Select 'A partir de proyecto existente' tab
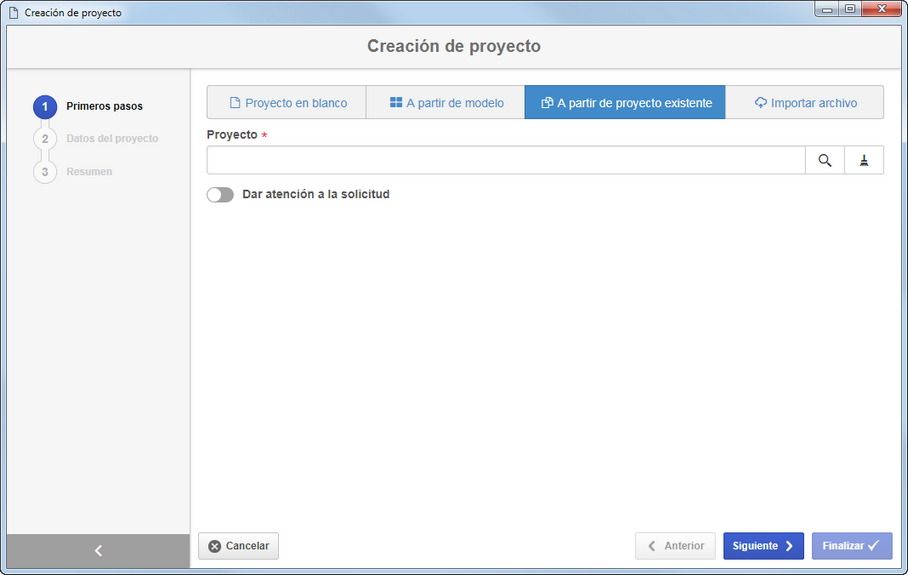This screenshot has width=908, height=575. (x=625, y=102)
